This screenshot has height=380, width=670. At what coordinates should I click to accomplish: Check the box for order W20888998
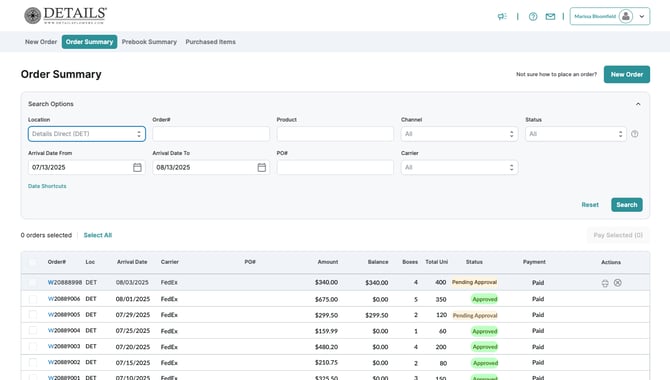pos(32,283)
